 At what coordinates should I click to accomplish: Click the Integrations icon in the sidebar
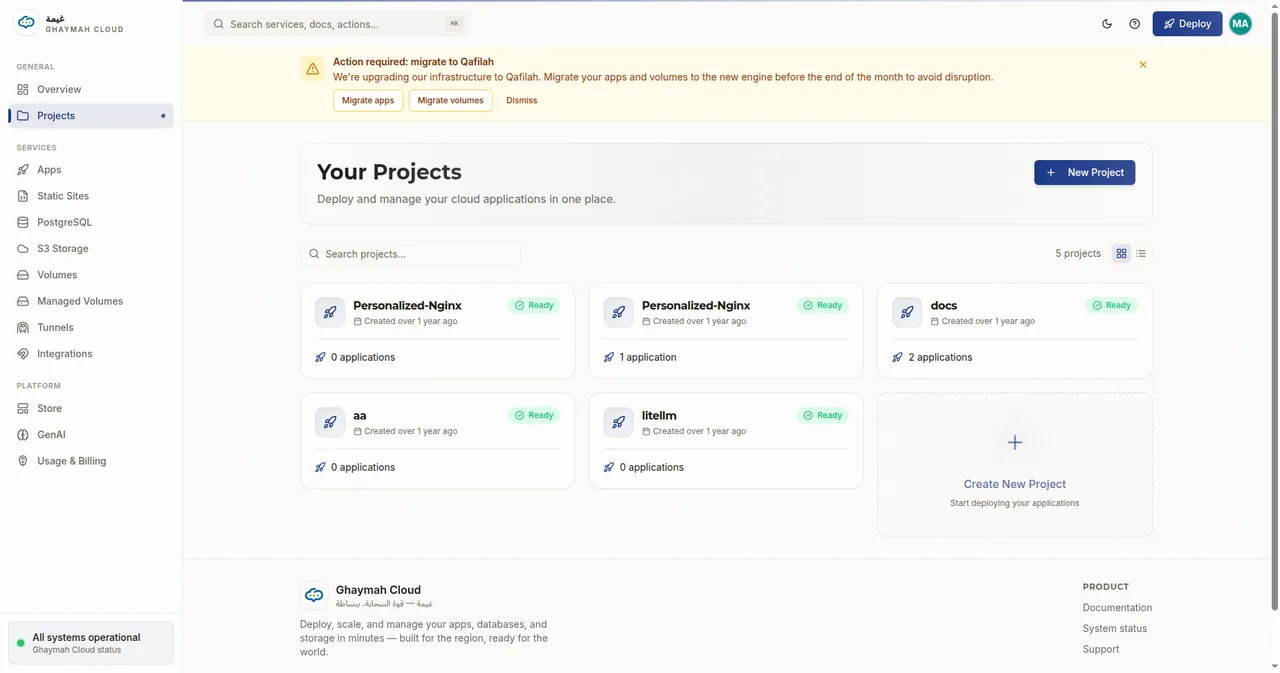[23, 354]
